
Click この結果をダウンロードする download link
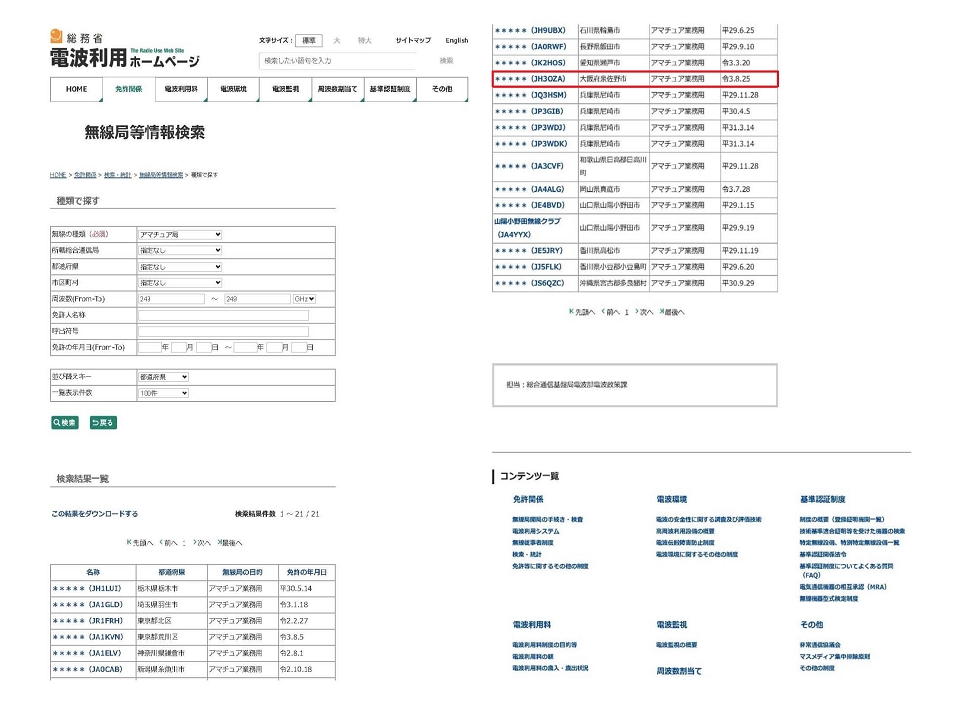95,514
